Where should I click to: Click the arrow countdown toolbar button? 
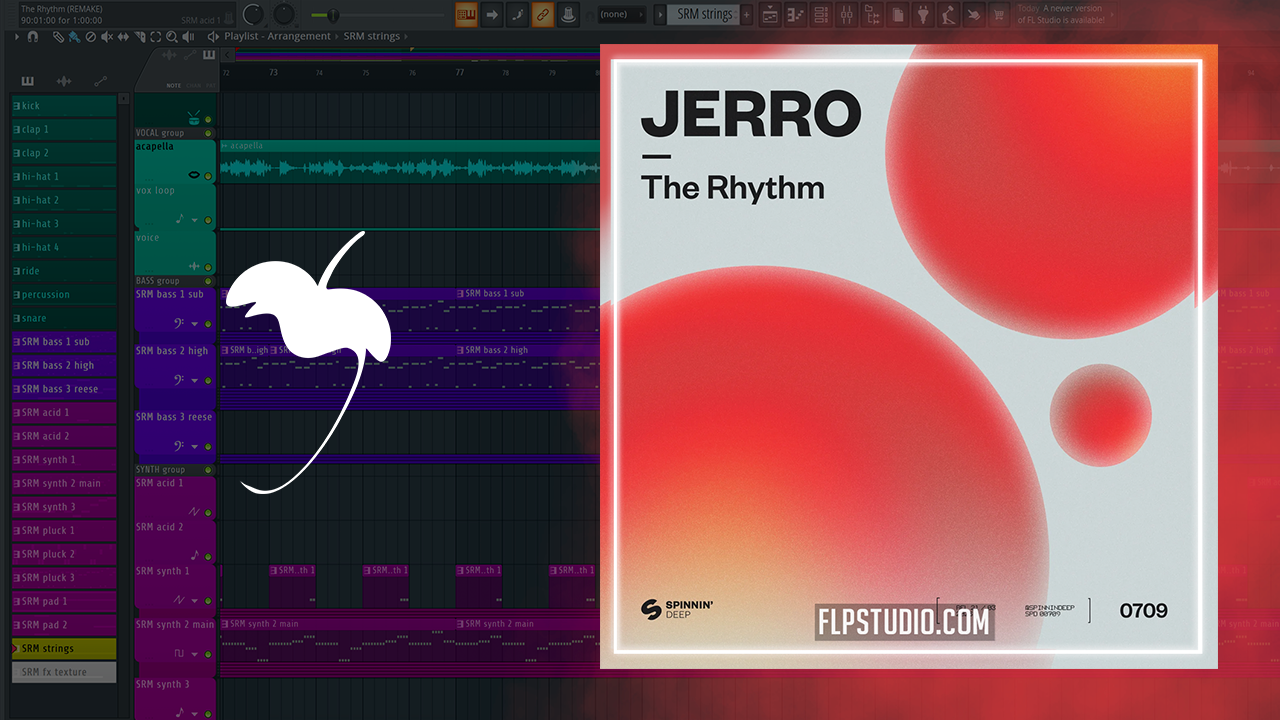(x=492, y=14)
